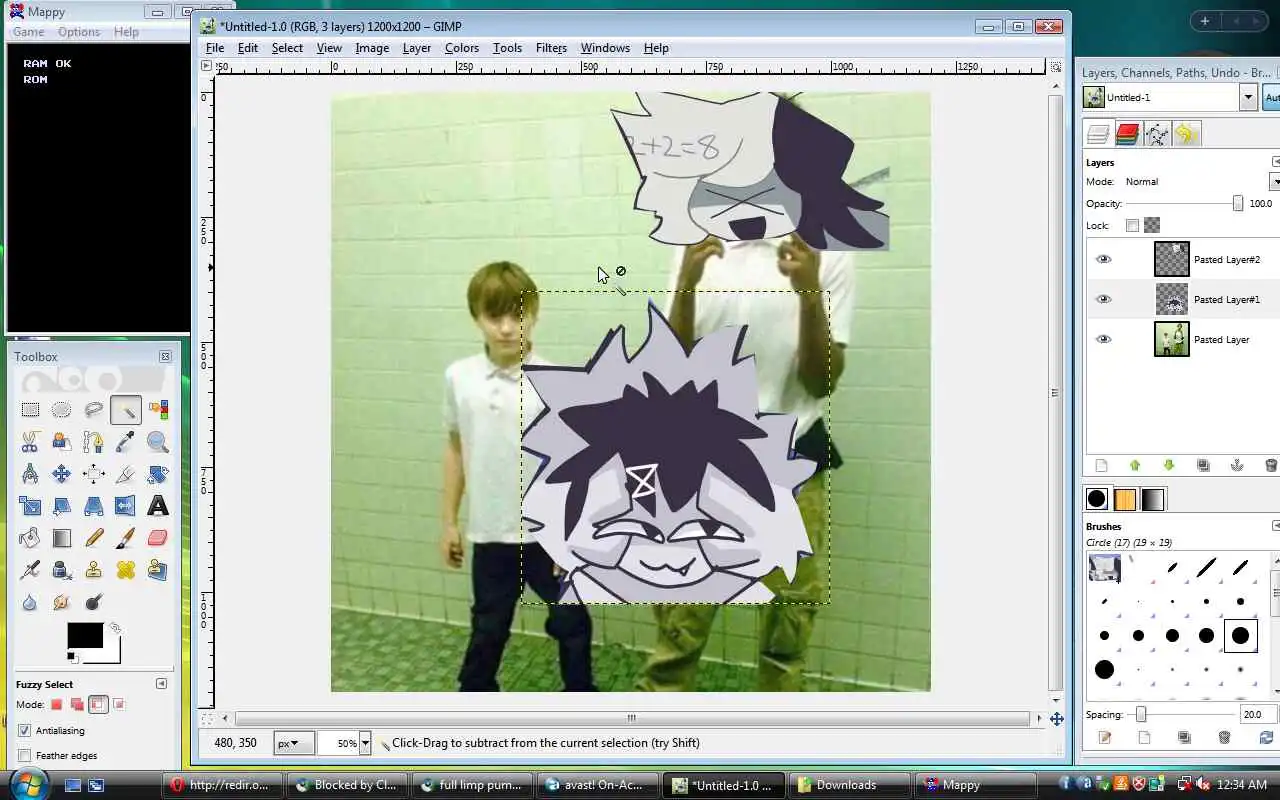This screenshot has width=1280, height=800.
Task: Set selection mode to replace (first Mode icon)
Action: tap(57, 704)
